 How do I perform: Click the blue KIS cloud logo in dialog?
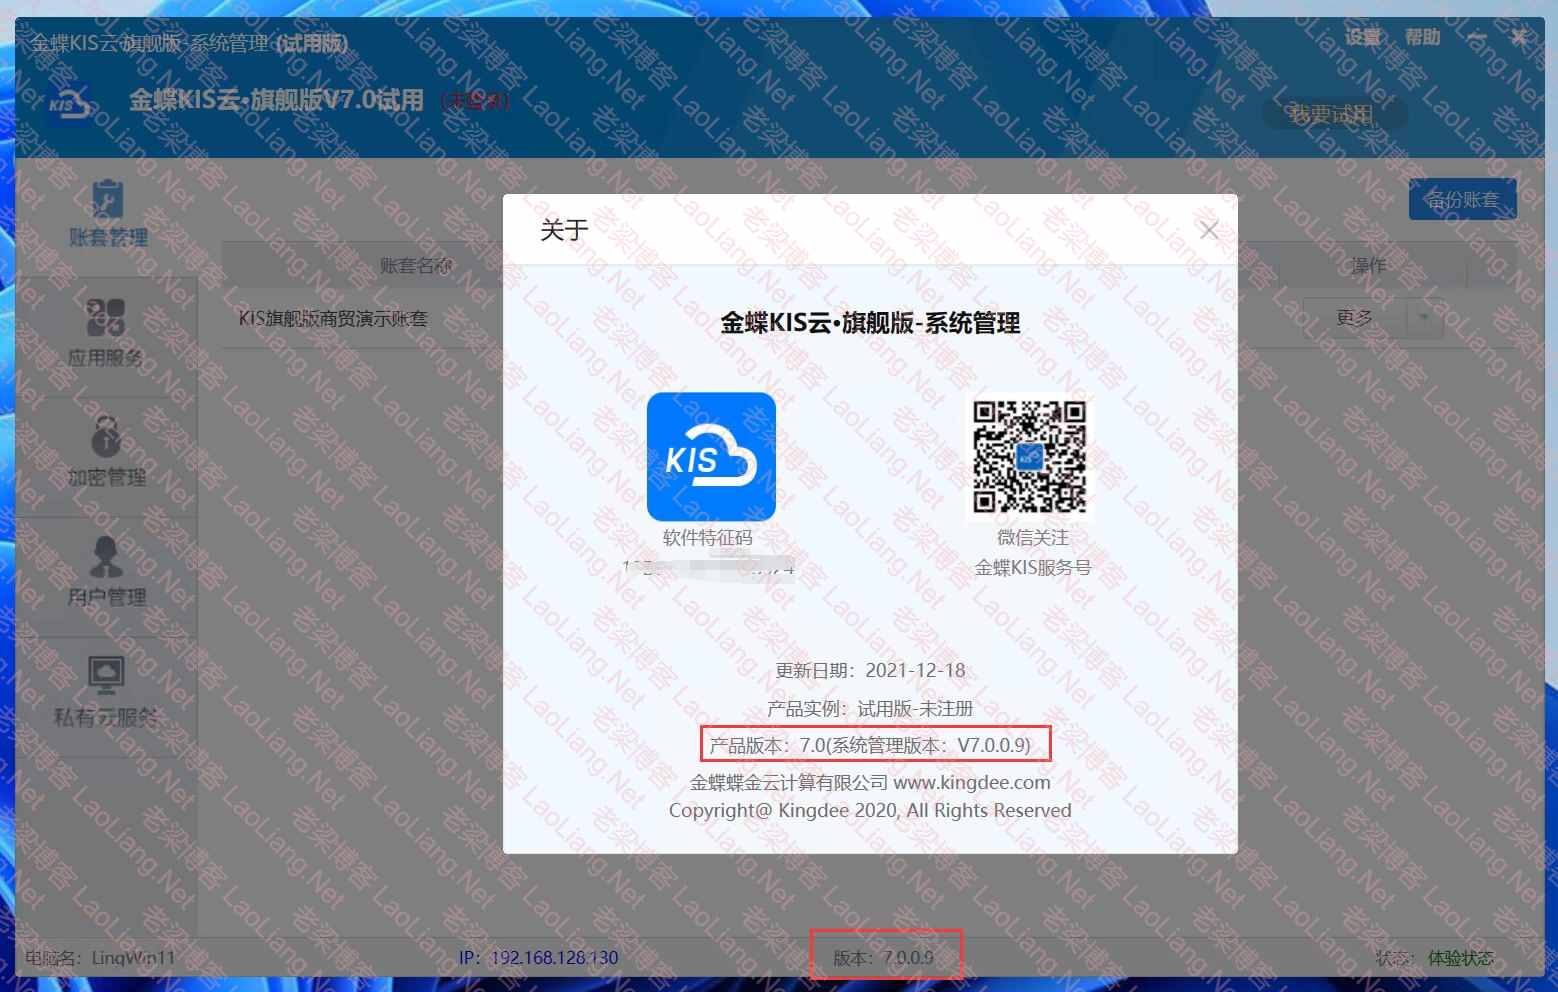point(711,457)
